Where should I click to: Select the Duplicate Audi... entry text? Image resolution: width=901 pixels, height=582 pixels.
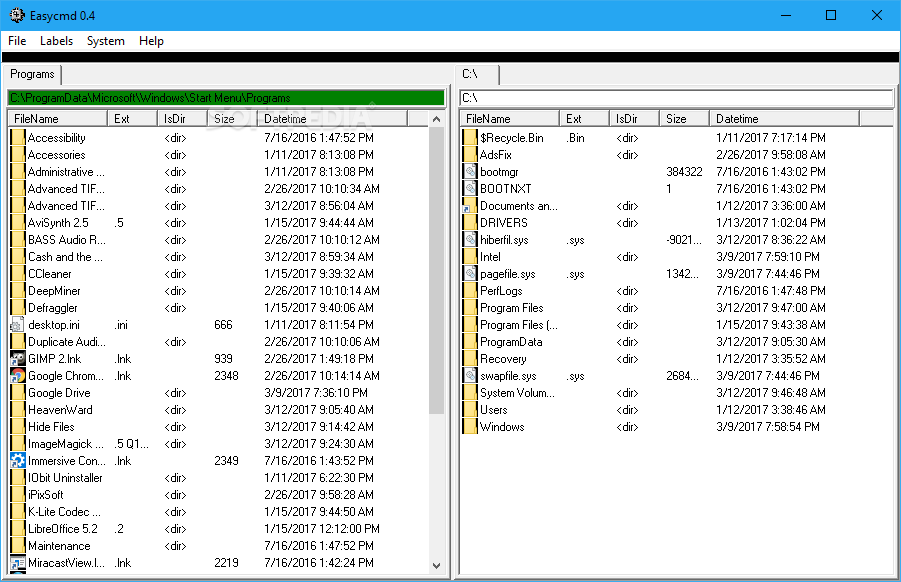67,342
